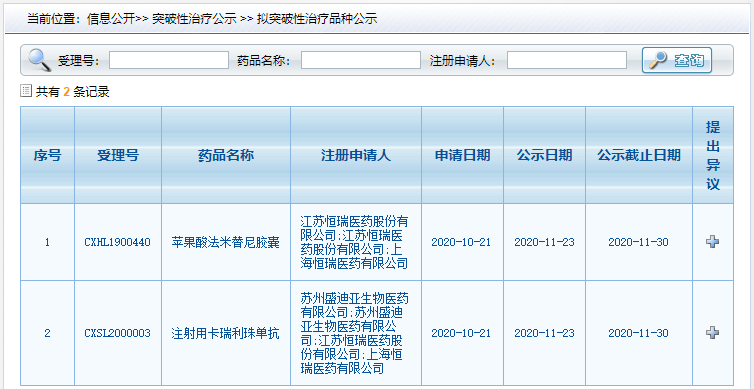This screenshot has width=754, height=389.
Task: Click drug name 注射用卡瑞利珠单抗
Action: (x=226, y=333)
